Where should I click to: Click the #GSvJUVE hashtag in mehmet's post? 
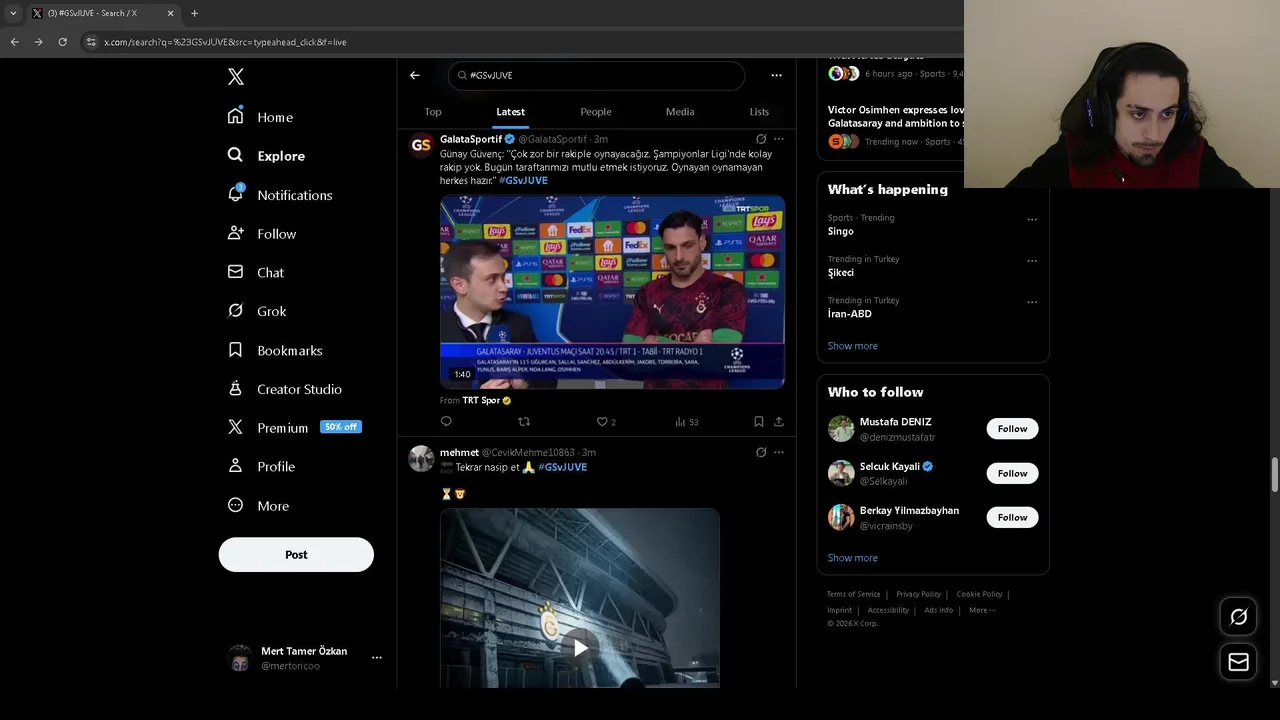(562, 467)
